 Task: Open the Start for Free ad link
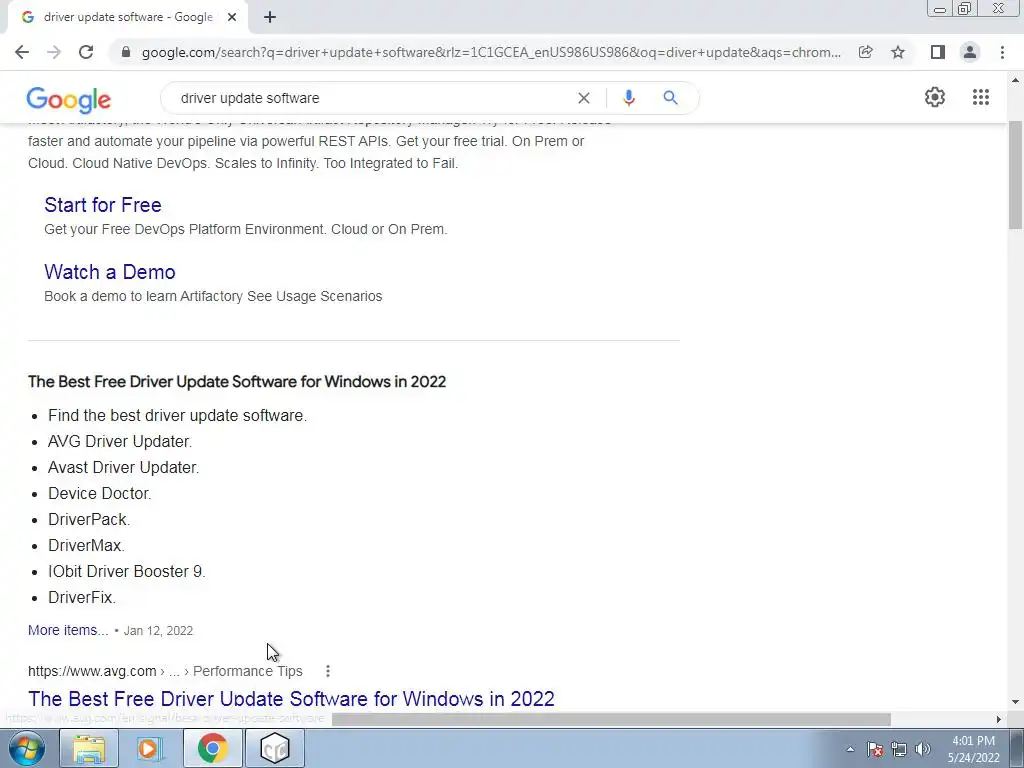(x=103, y=205)
